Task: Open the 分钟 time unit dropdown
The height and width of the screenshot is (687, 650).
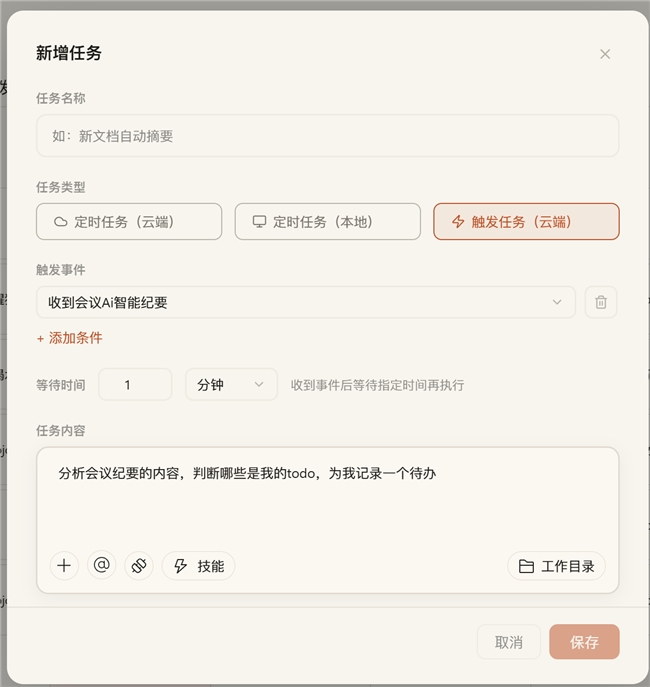Action: (231, 385)
